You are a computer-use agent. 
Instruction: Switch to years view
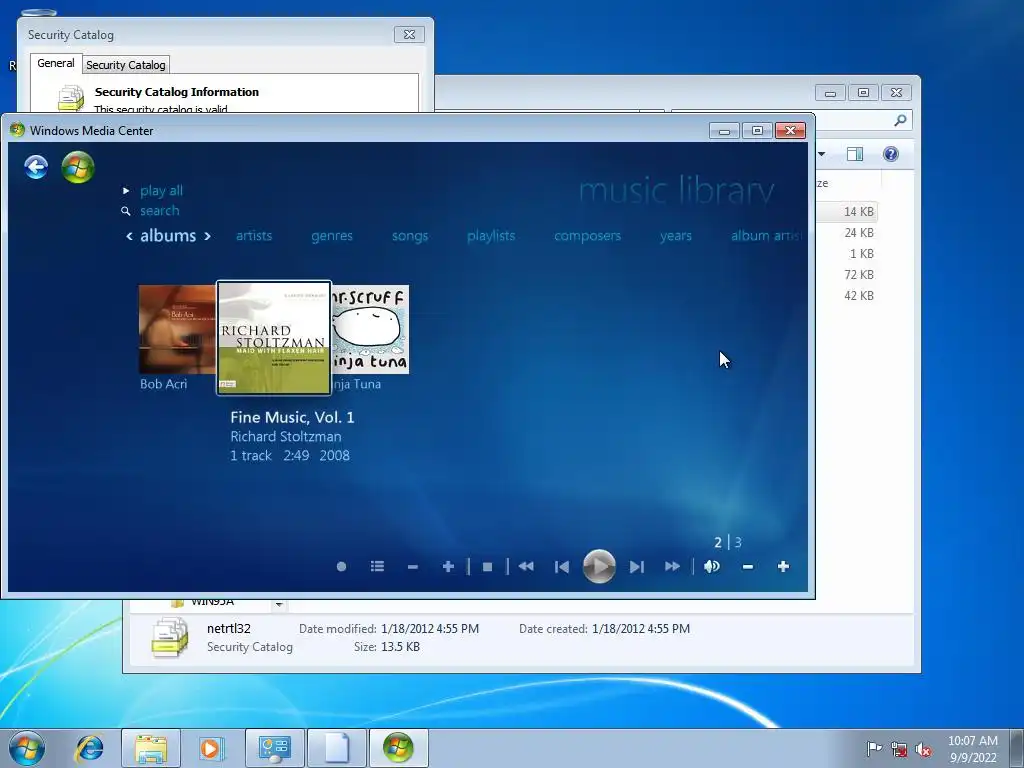click(676, 236)
